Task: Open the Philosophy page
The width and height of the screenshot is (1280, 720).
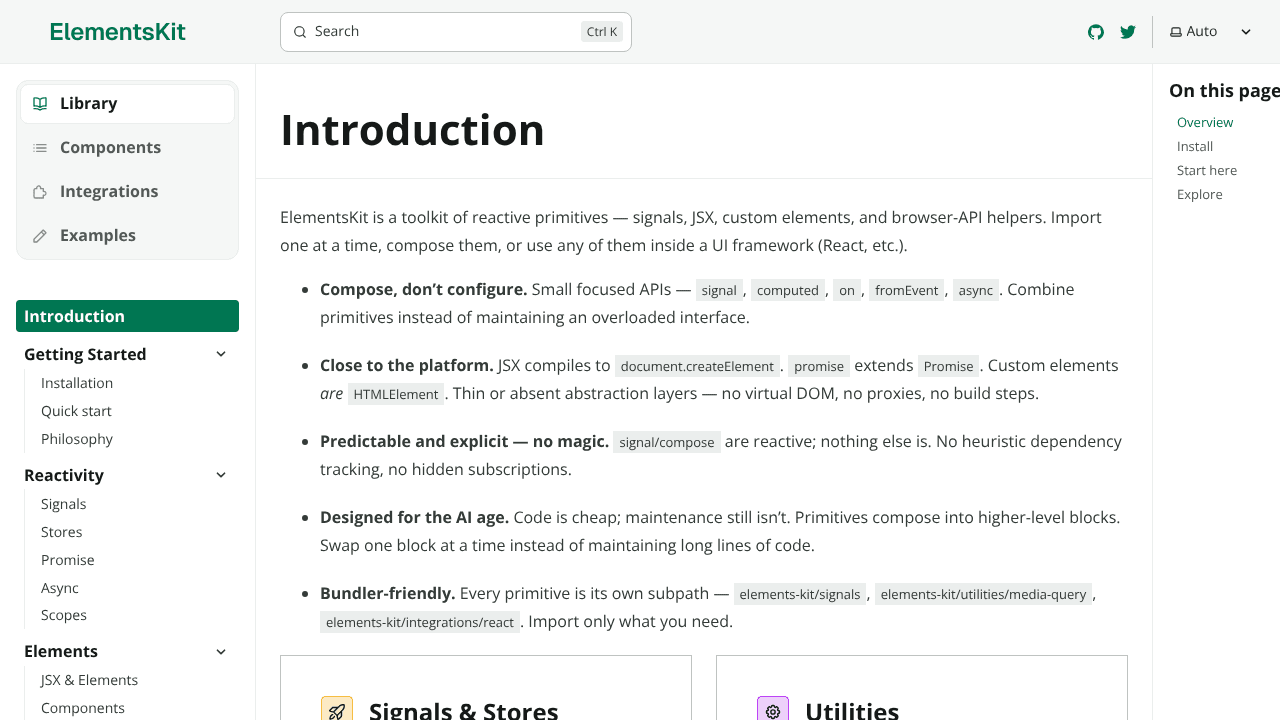Action: 77,439
